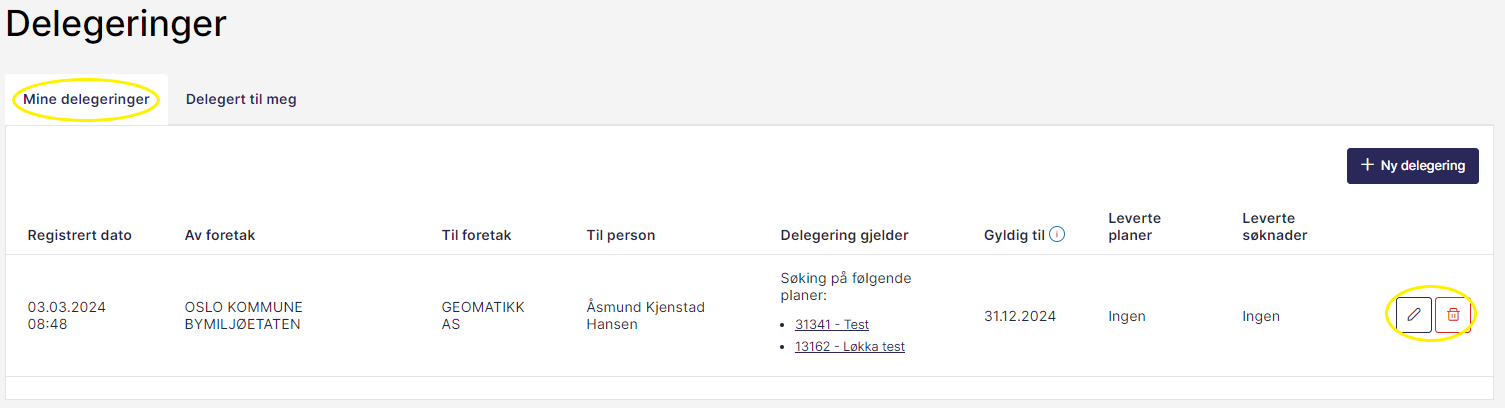1505x408 pixels.
Task: Click the Registrert dato column header
Action: pos(80,236)
